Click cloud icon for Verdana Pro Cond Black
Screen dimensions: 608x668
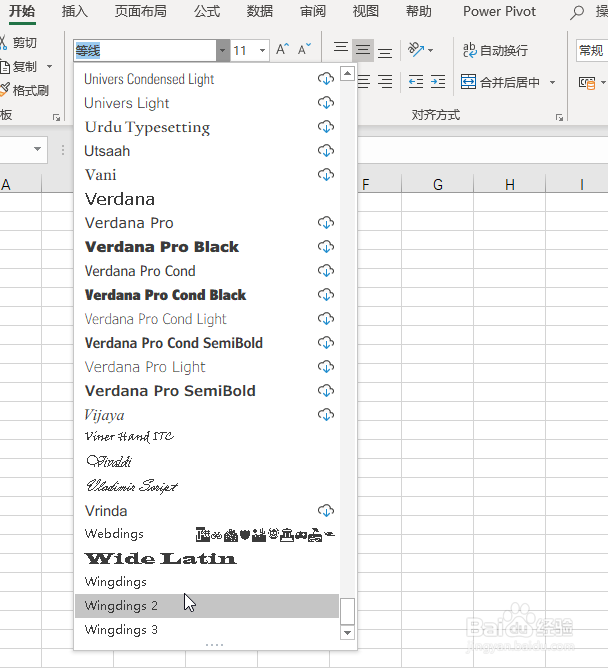click(326, 294)
